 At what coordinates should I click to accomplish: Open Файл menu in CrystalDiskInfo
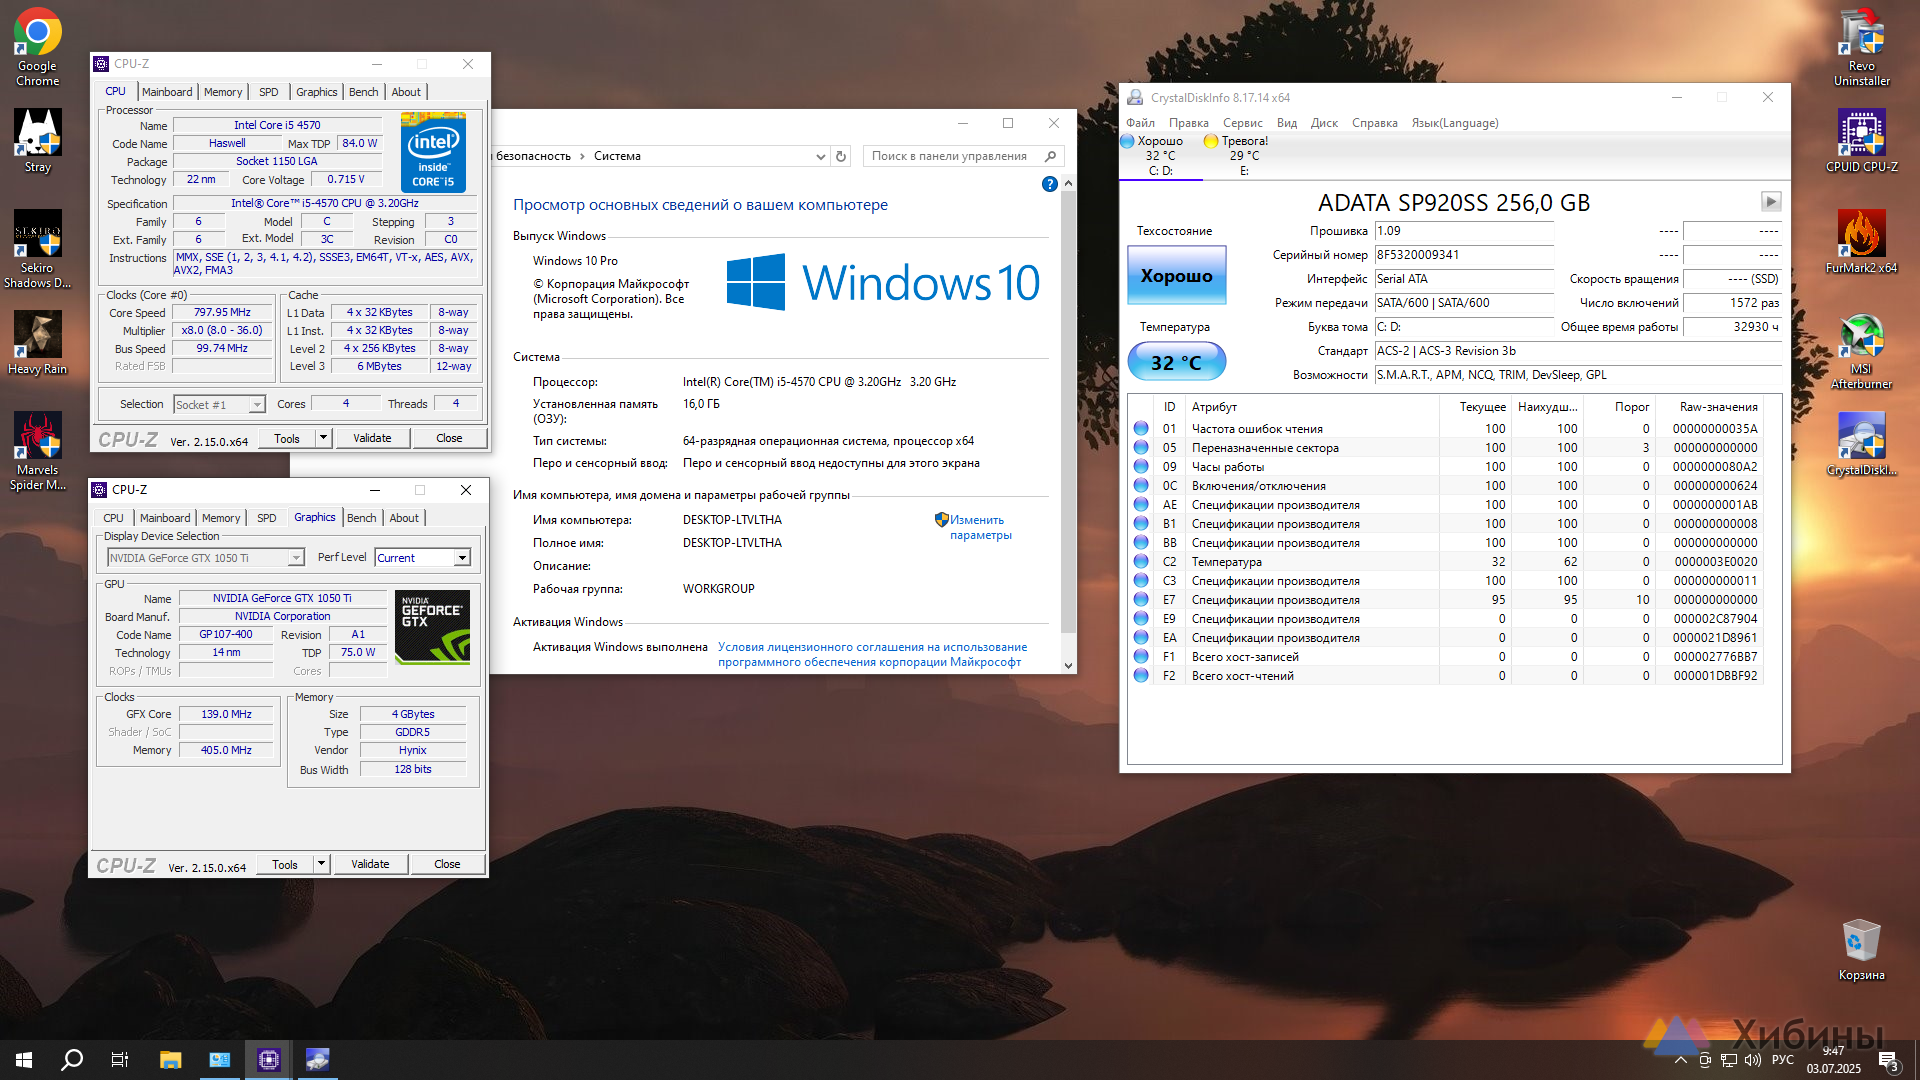click(x=1141, y=123)
